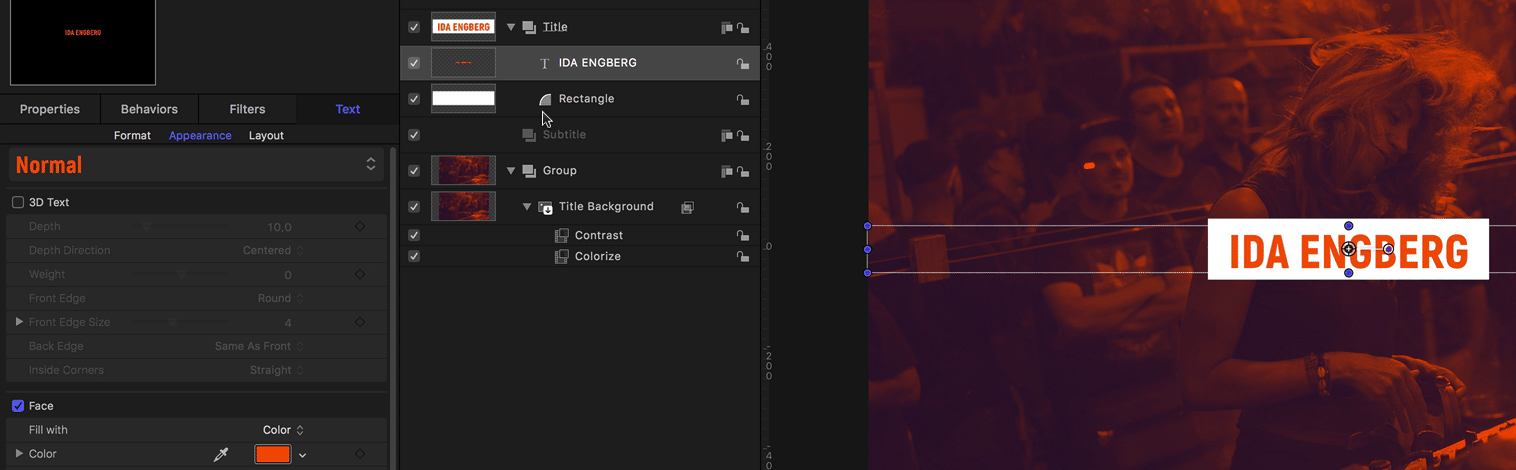Viewport: 1516px width, 470px height.
Task: Toggle the Subtitle group checkbox
Action: coord(414,135)
